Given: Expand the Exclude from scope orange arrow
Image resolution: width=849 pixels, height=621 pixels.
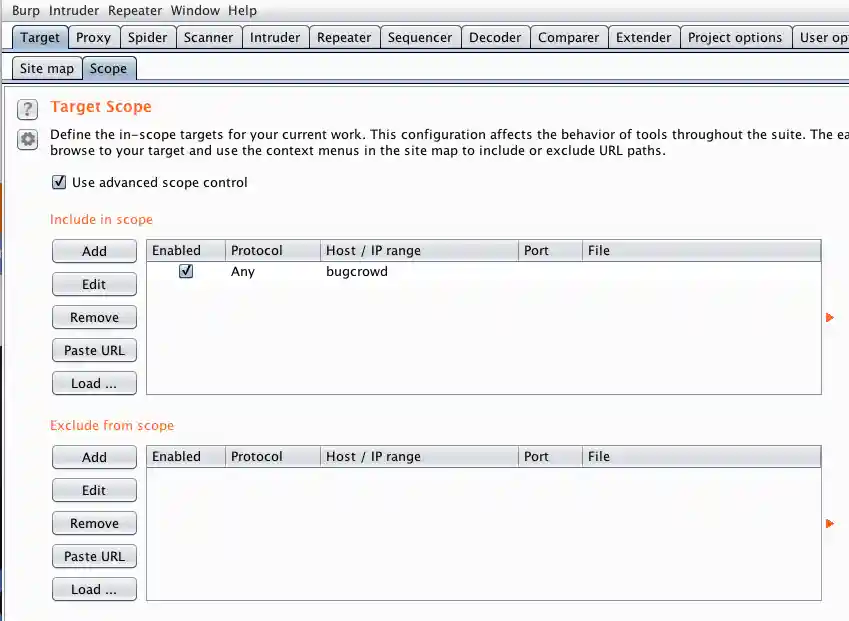Looking at the screenshot, I should [x=830, y=524].
